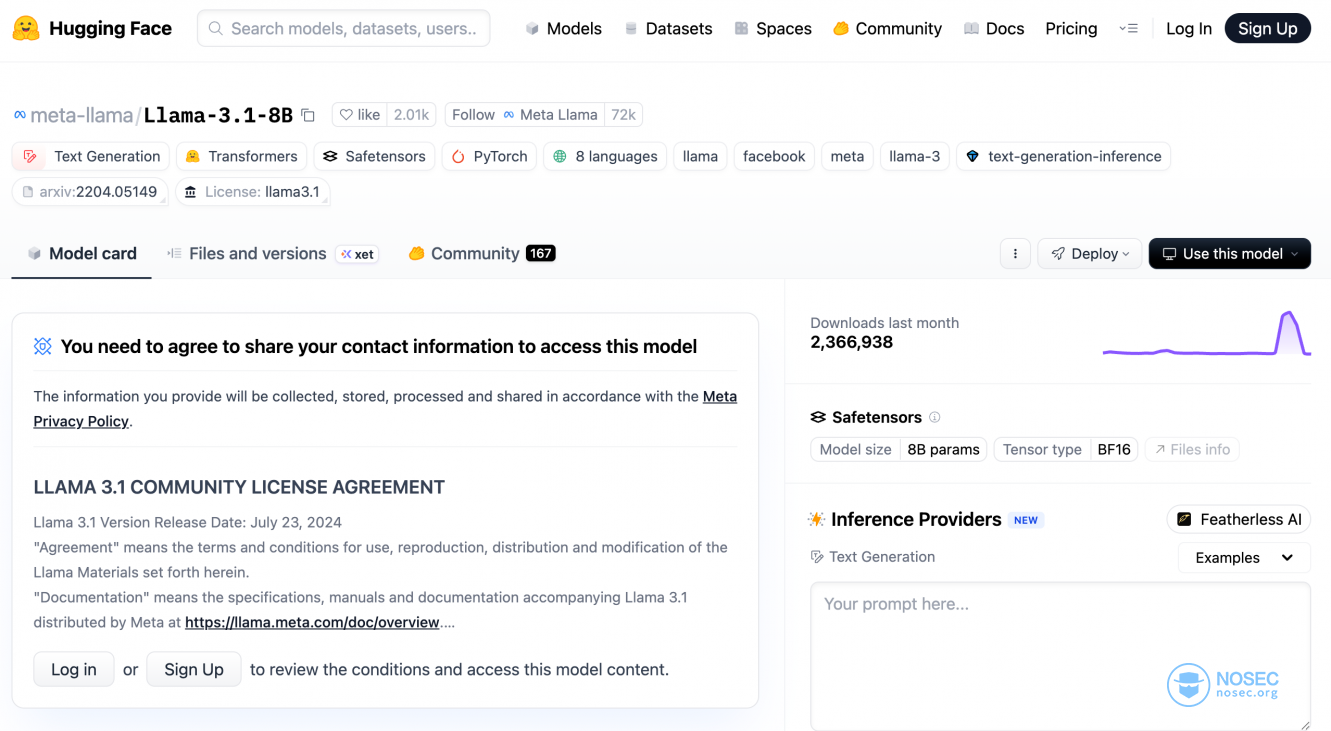
Task: Open the Meta Privacy Policy link
Action: coord(719,397)
